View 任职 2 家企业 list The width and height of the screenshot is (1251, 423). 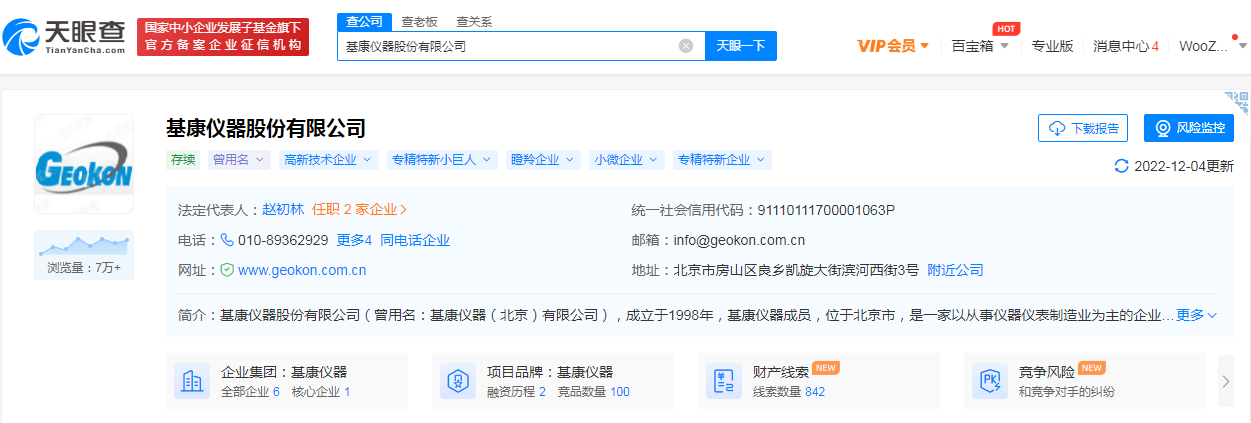pyautogui.click(x=359, y=210)
